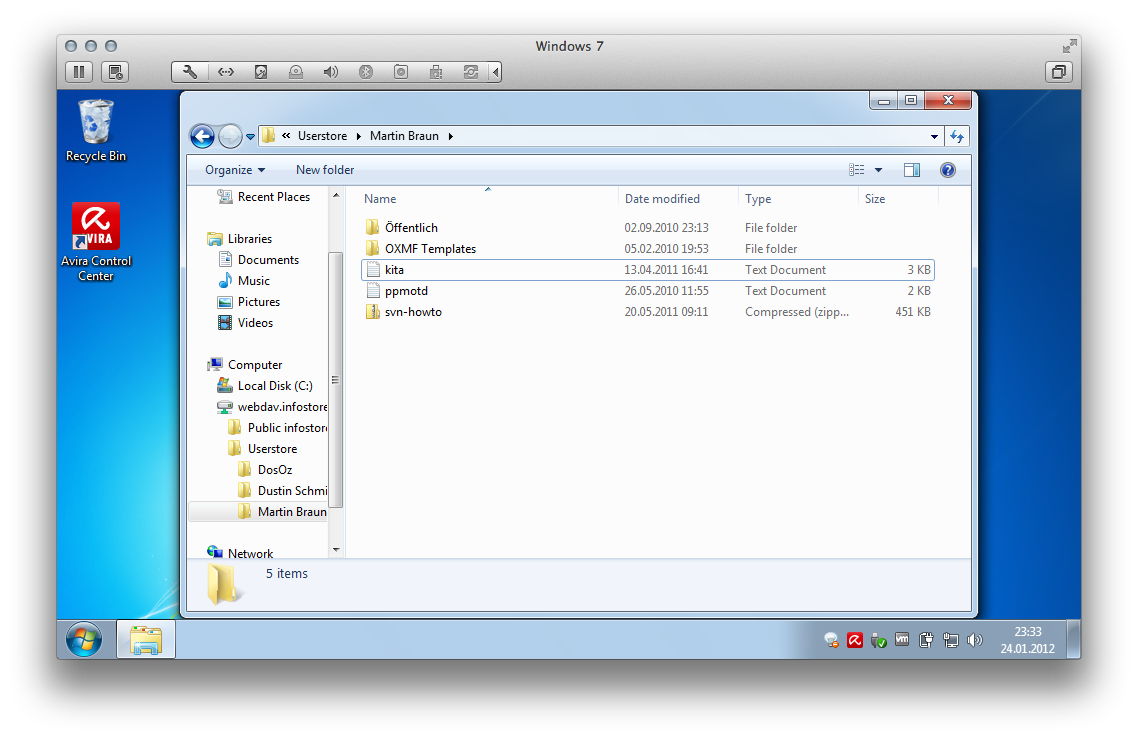Open VM settings wrench icon
The image size is (1138, 738).
pyautogui.click(x=190, y=72)
